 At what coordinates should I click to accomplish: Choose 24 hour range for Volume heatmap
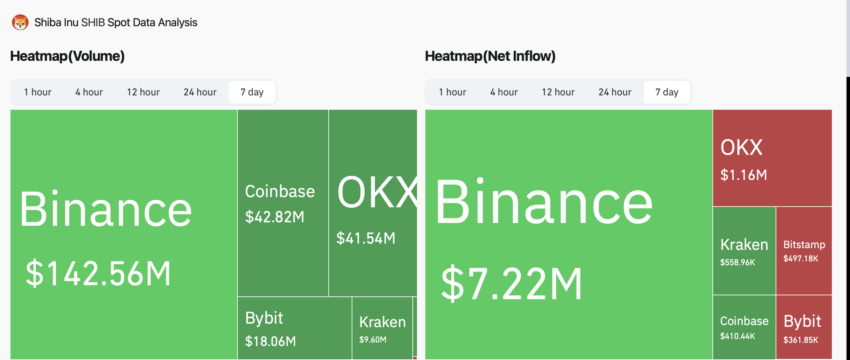point(199,92)
